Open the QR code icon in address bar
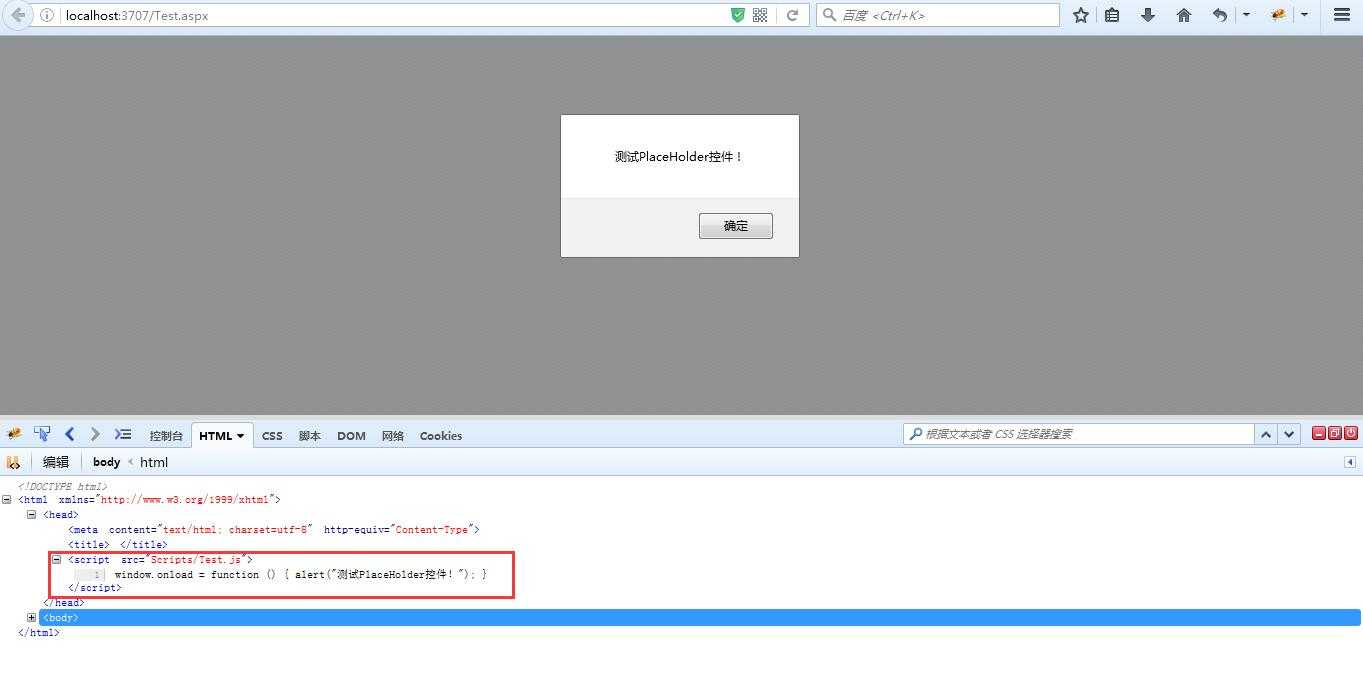The width and height of the screenshot is (1363, 692). pos(760,15)
